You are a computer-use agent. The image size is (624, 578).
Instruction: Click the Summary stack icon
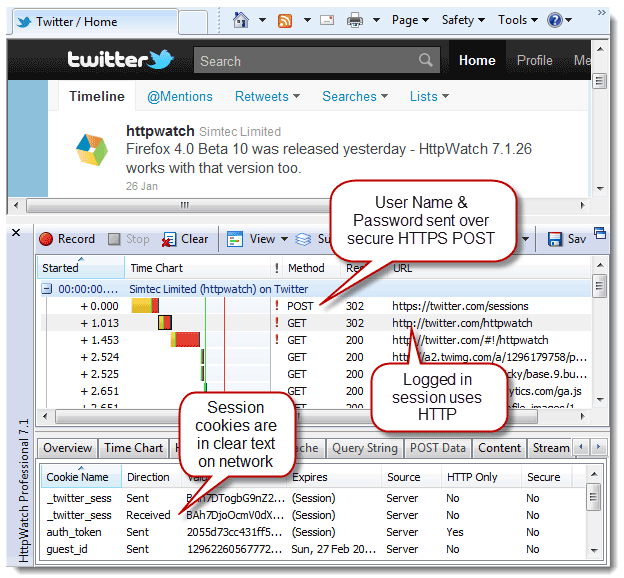303,239
